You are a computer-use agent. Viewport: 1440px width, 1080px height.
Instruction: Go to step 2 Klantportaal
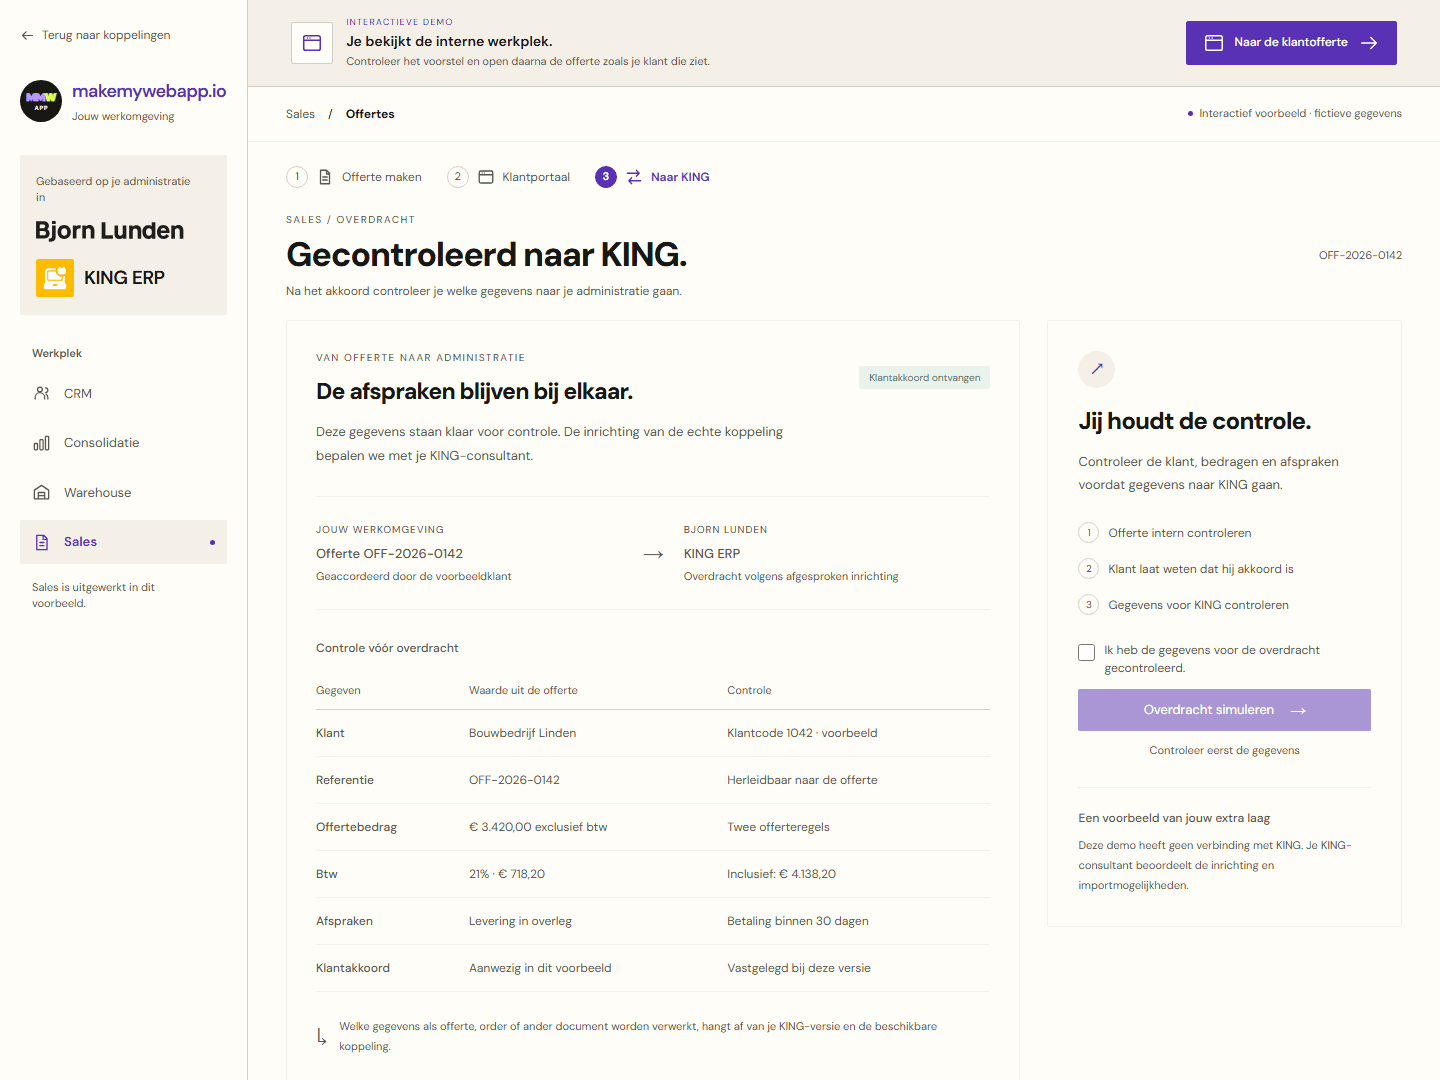(509, 177)
